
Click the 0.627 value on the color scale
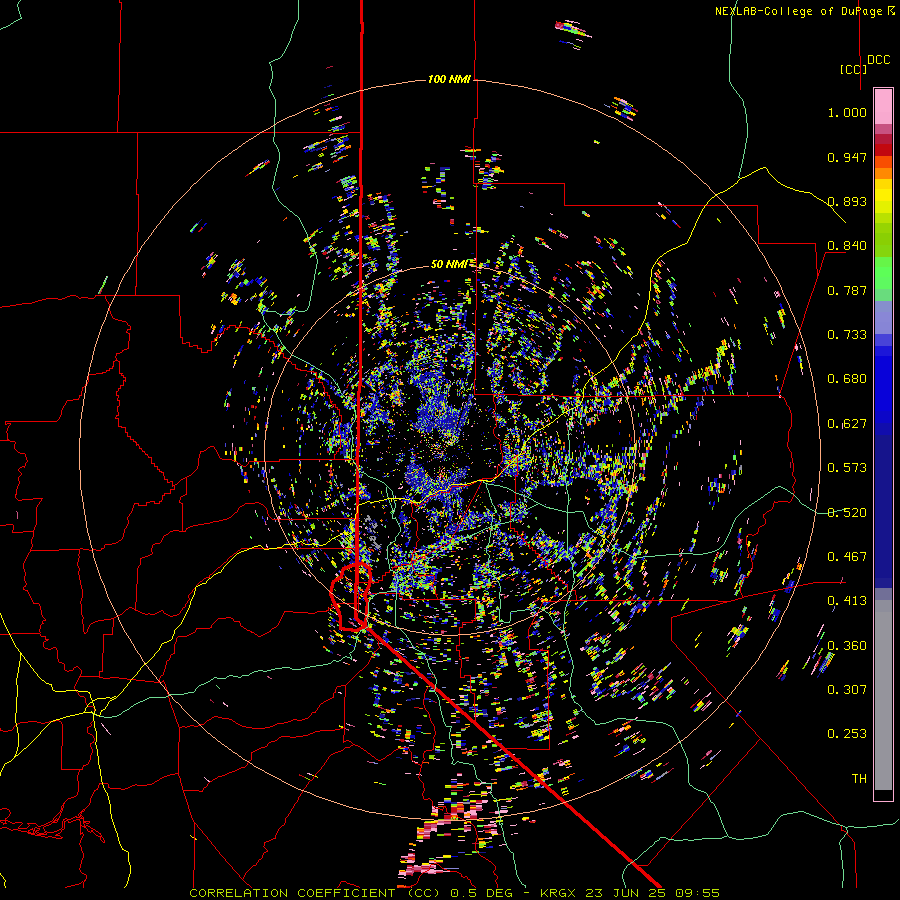(847, 424)
